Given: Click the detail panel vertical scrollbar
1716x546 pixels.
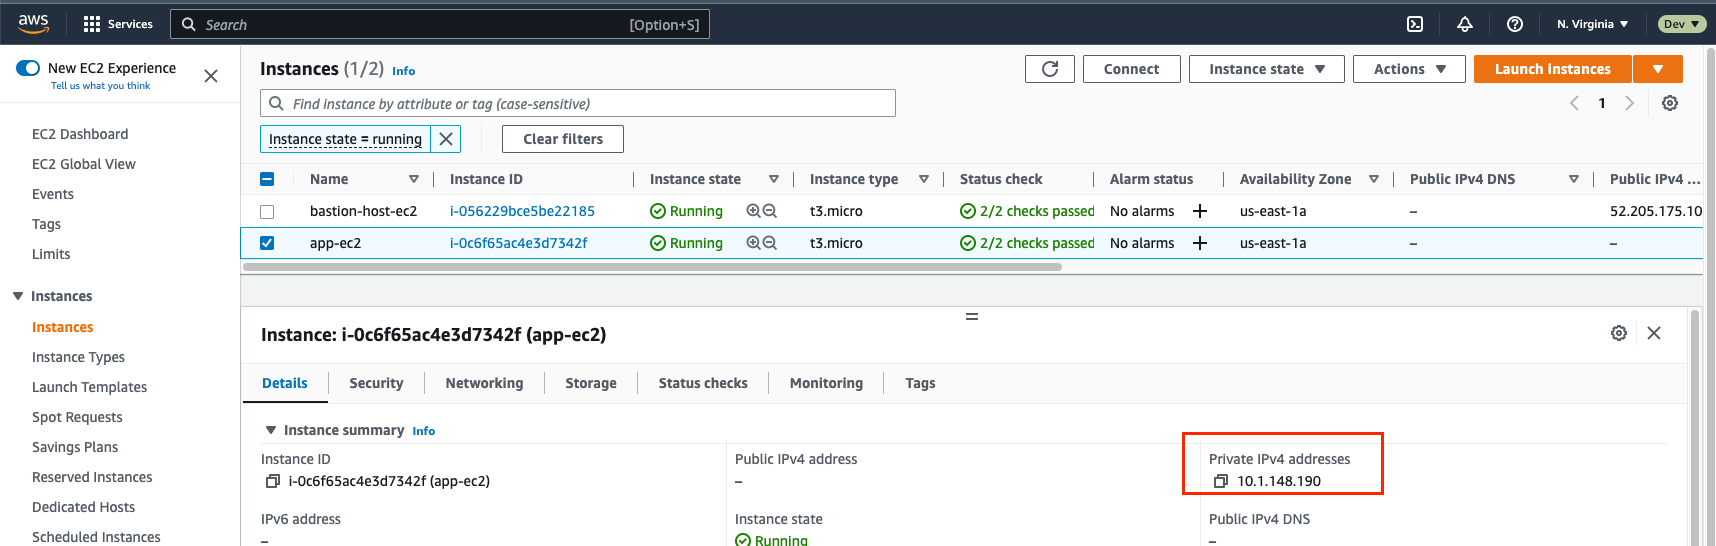Looking at the screenshot, I should [x=1695, y=428].
